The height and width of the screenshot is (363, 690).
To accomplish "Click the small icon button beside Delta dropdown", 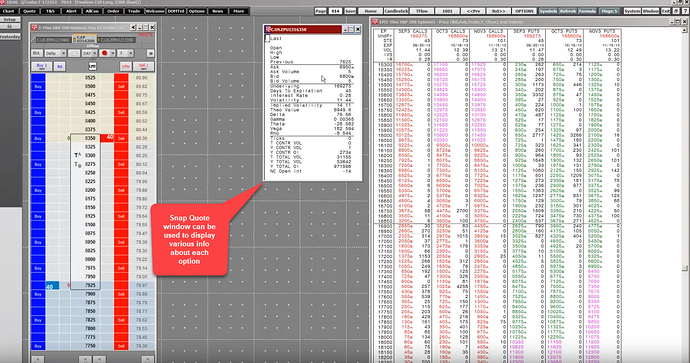I will 74,53.
